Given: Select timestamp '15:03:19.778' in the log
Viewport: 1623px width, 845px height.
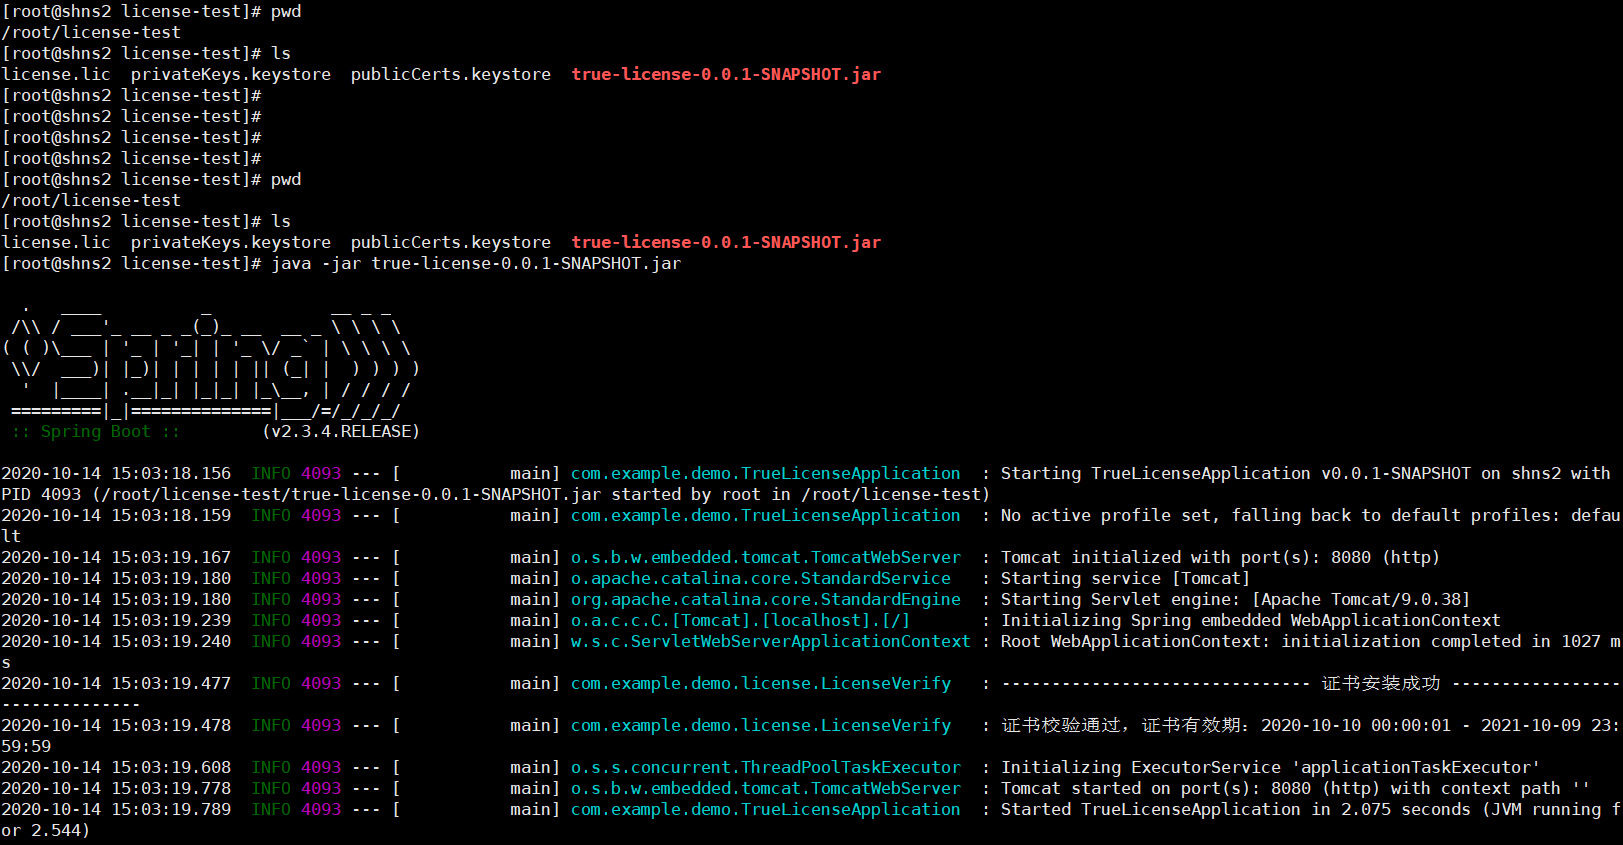Looking at the screenshot, I should pos(171,789).
